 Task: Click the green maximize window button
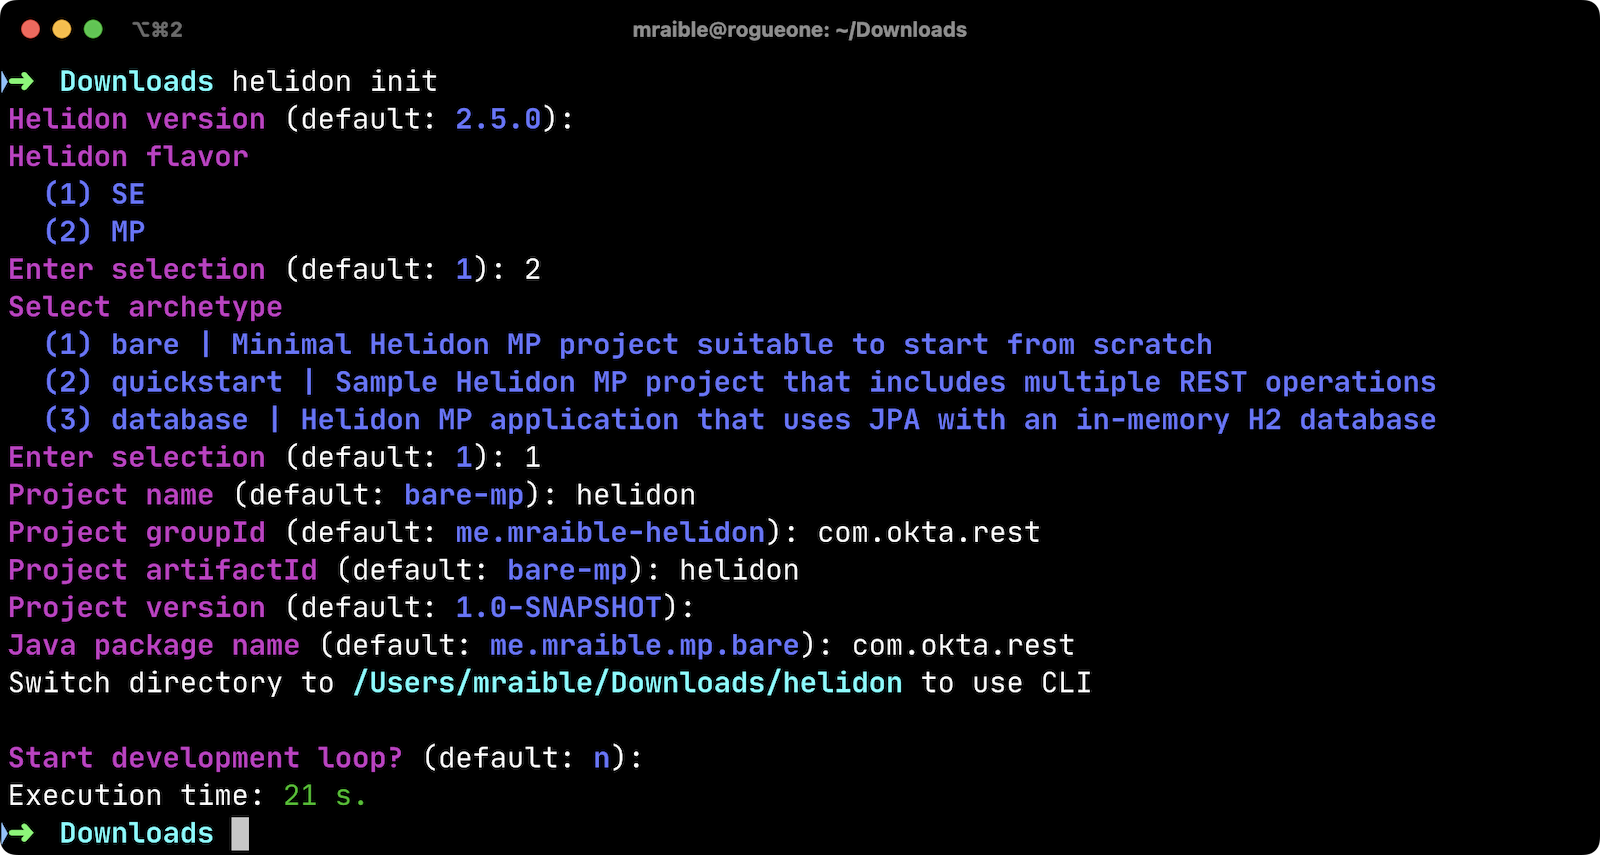pyautogui.click(x=93, y=29)
